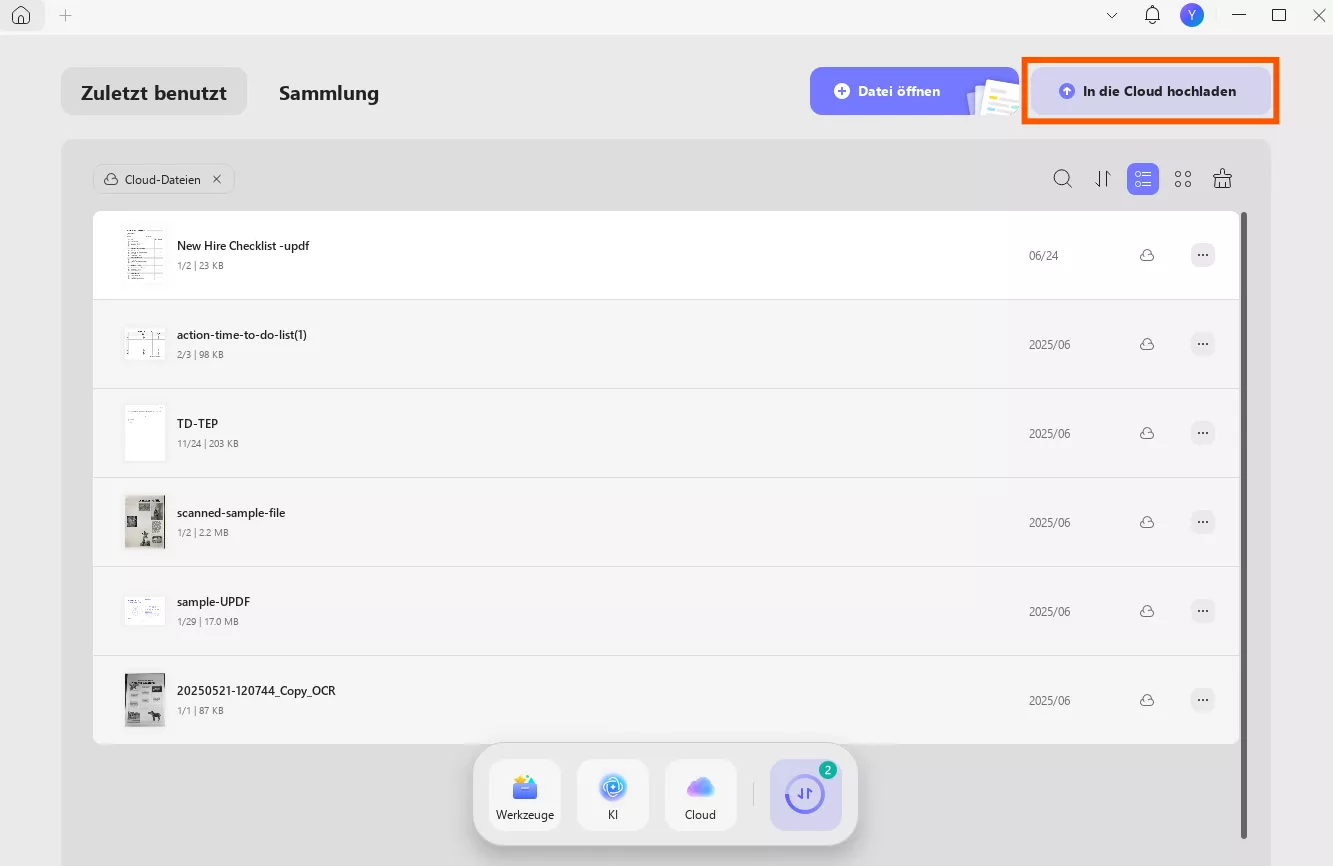Select action-time-to-do-list(1) file name
The height and width of the screenshot is (866, 1333).
click(x=242, y=335)
